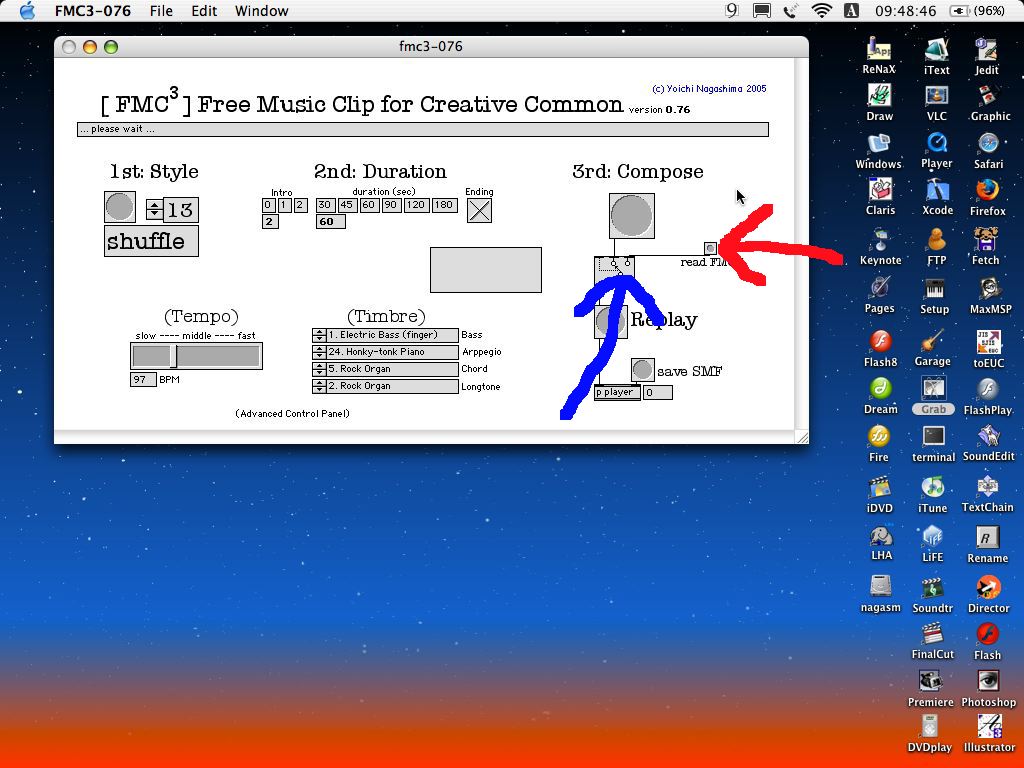Click the Arppegio timbre stepper arrows

tap(319, 352)
